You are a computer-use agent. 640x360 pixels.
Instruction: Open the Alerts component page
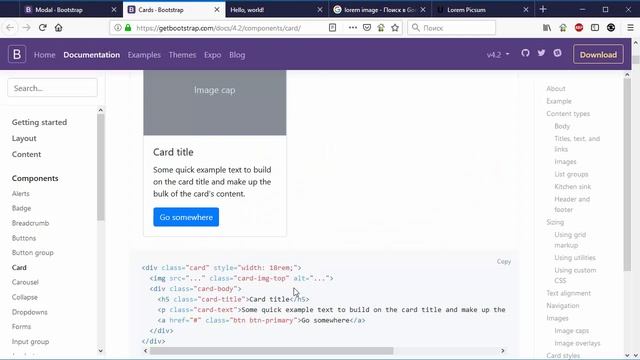(21, 193)
